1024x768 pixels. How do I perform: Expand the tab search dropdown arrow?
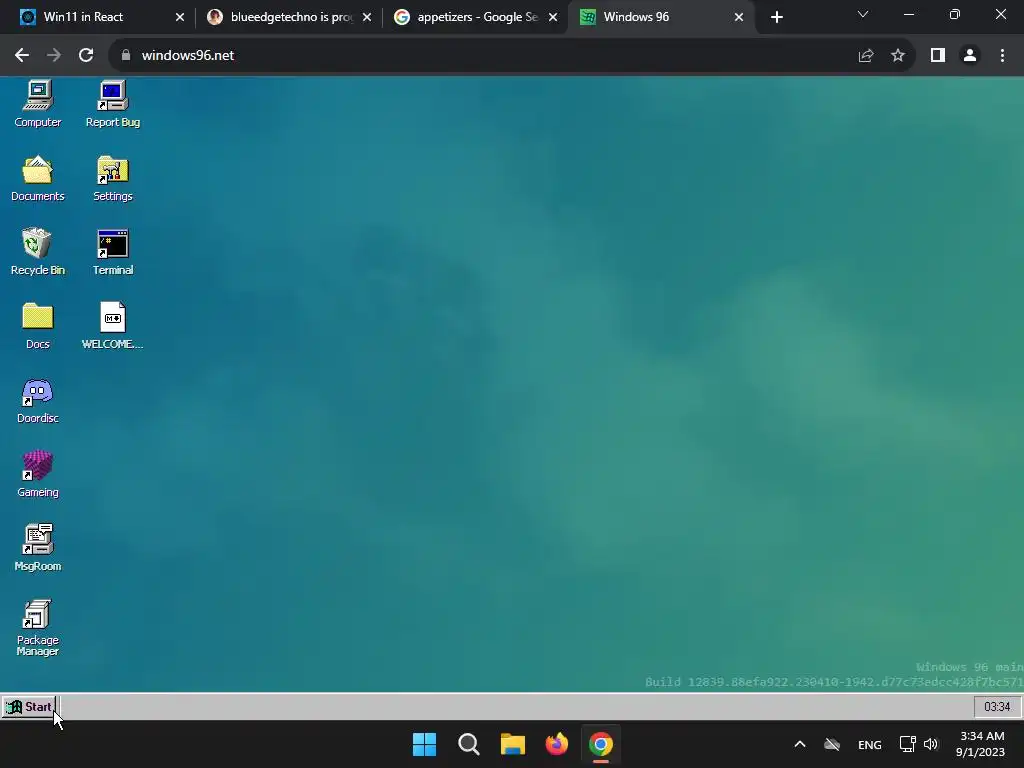click(863, 14)
